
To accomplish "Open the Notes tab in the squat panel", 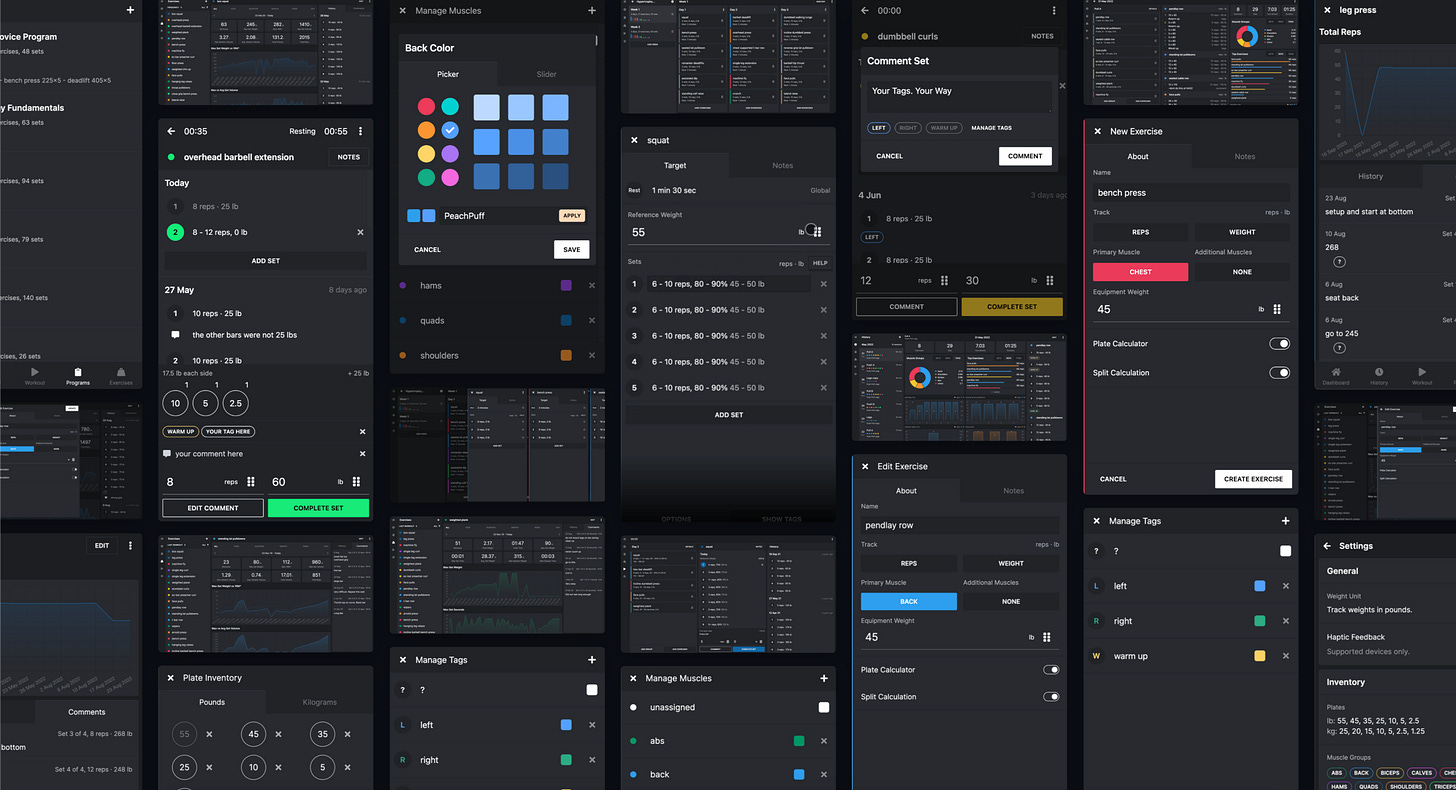I will (x=782, y=165).
